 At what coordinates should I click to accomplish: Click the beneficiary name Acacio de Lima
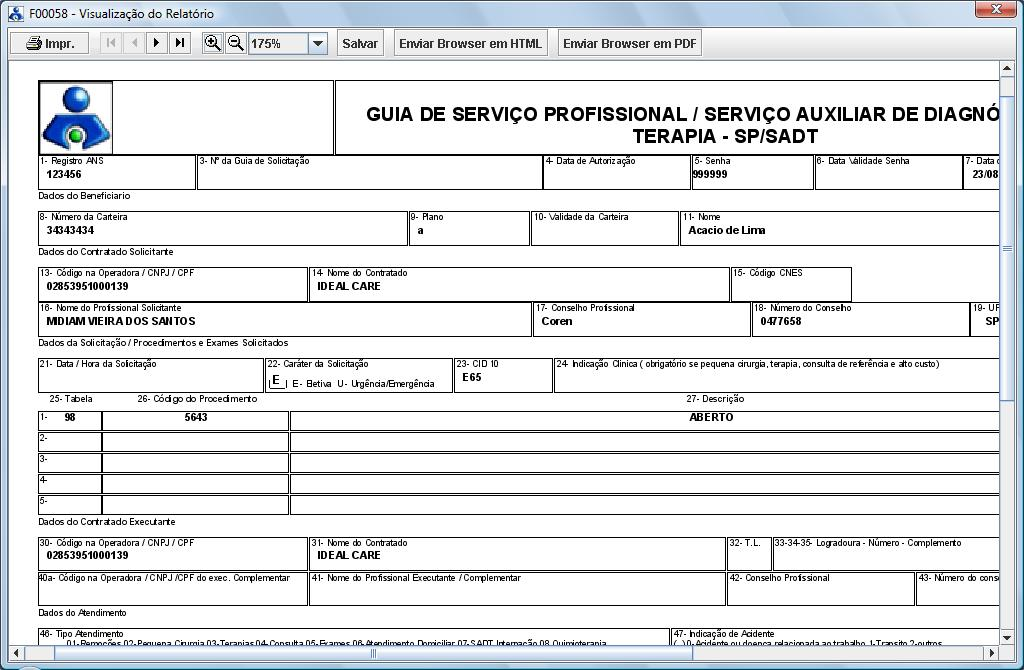coord(727,231)
